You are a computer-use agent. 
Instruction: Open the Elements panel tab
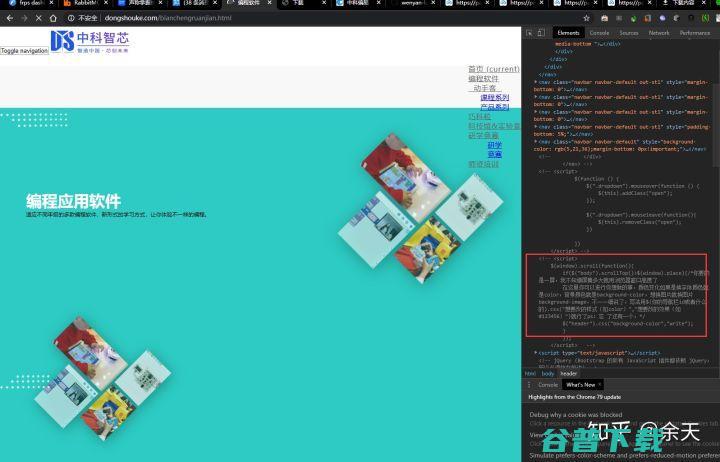(x=568, y=33)
